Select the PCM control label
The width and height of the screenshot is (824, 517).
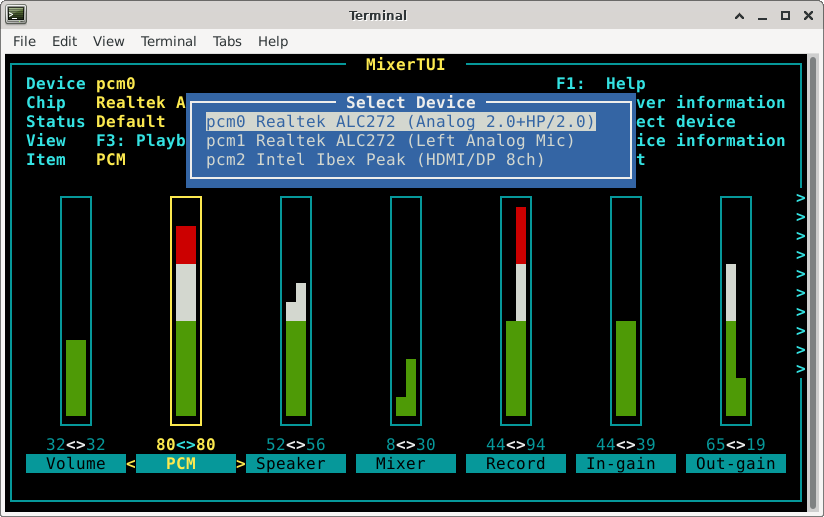[186, 464]
